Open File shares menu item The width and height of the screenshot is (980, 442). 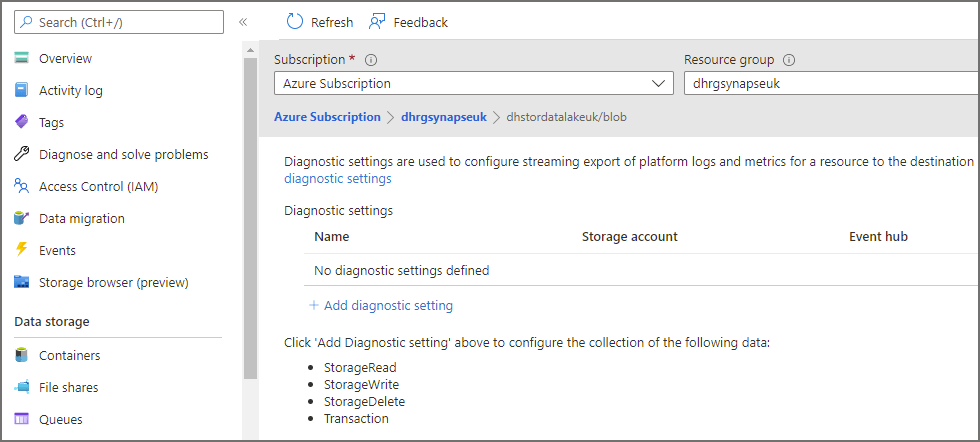pos(68,387)
